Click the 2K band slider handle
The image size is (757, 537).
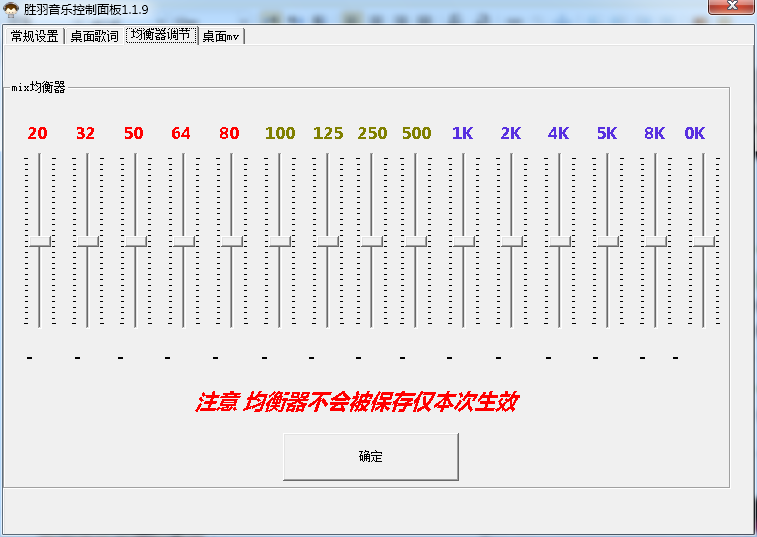[511, 241]
